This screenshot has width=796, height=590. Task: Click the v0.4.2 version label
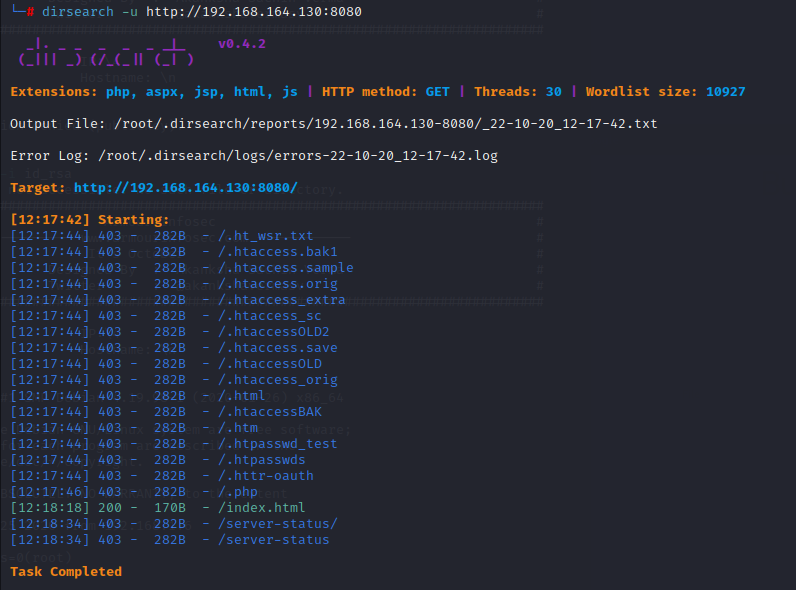click(x=242, y=44)
